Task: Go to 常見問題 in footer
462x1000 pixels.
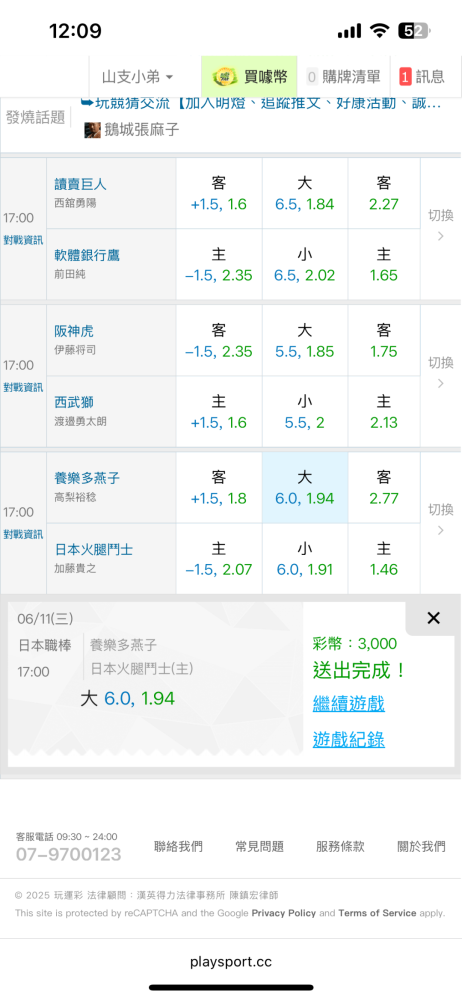Action: (259, 846)
